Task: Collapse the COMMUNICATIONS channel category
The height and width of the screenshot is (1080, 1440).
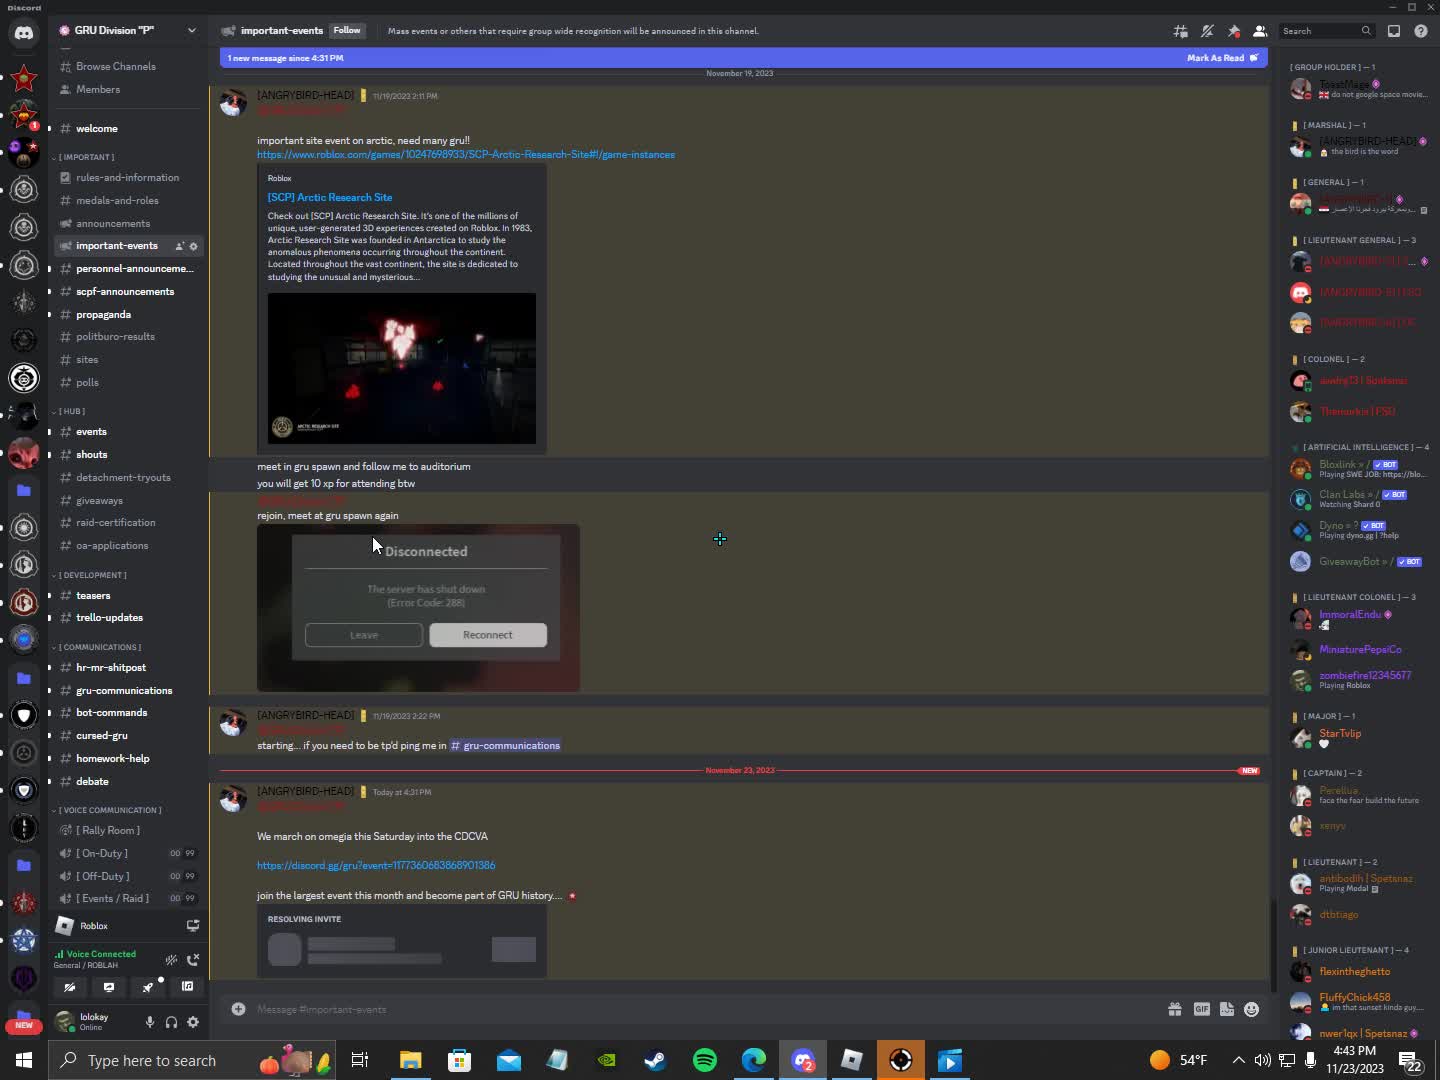Action: tap(100, 647)
